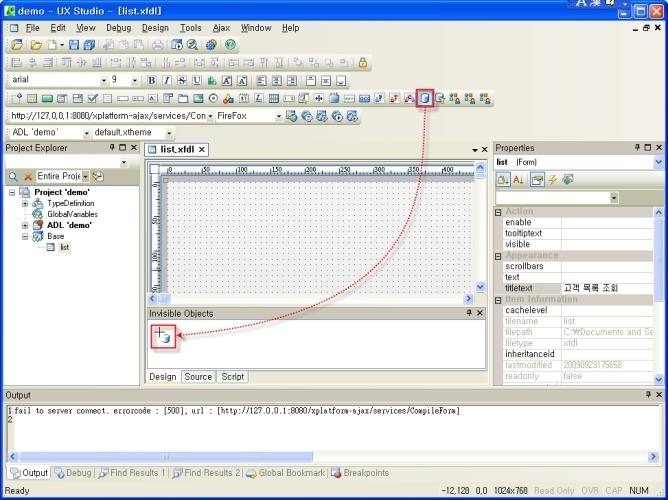Click the blue gear options icon
Image resolution: width=668 pixels, height=500 pixels.
tap(211, 45)
